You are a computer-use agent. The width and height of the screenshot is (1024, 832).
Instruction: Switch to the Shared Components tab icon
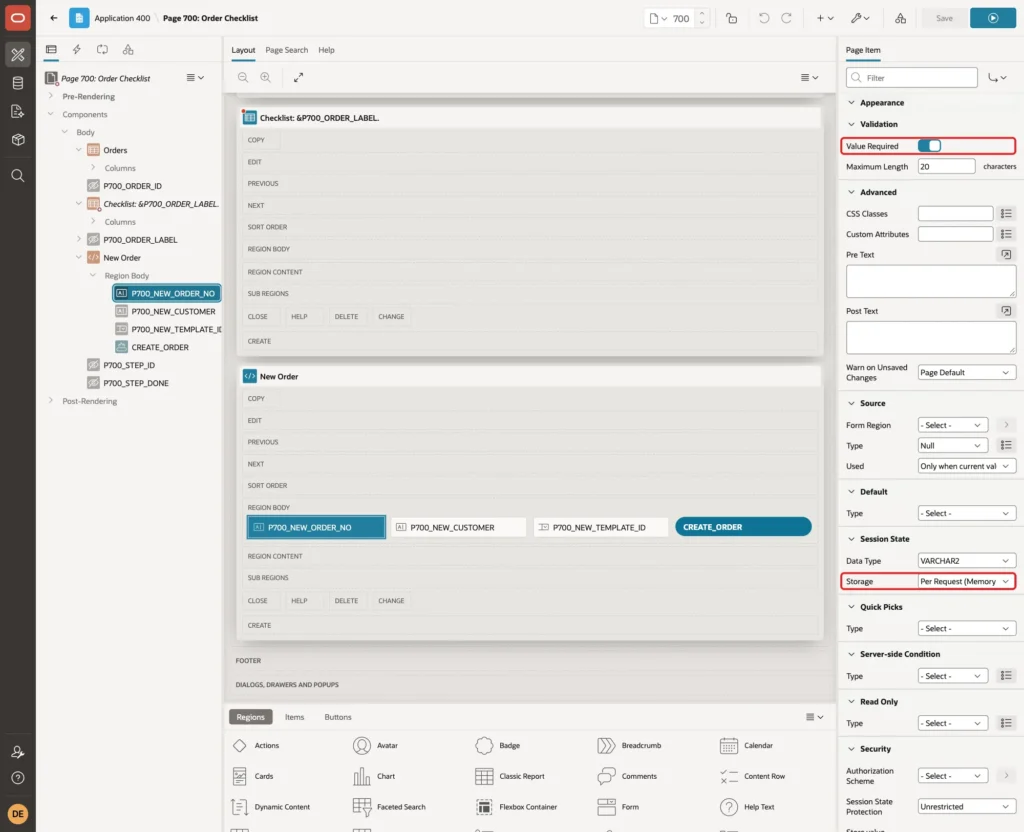point(128,50)
